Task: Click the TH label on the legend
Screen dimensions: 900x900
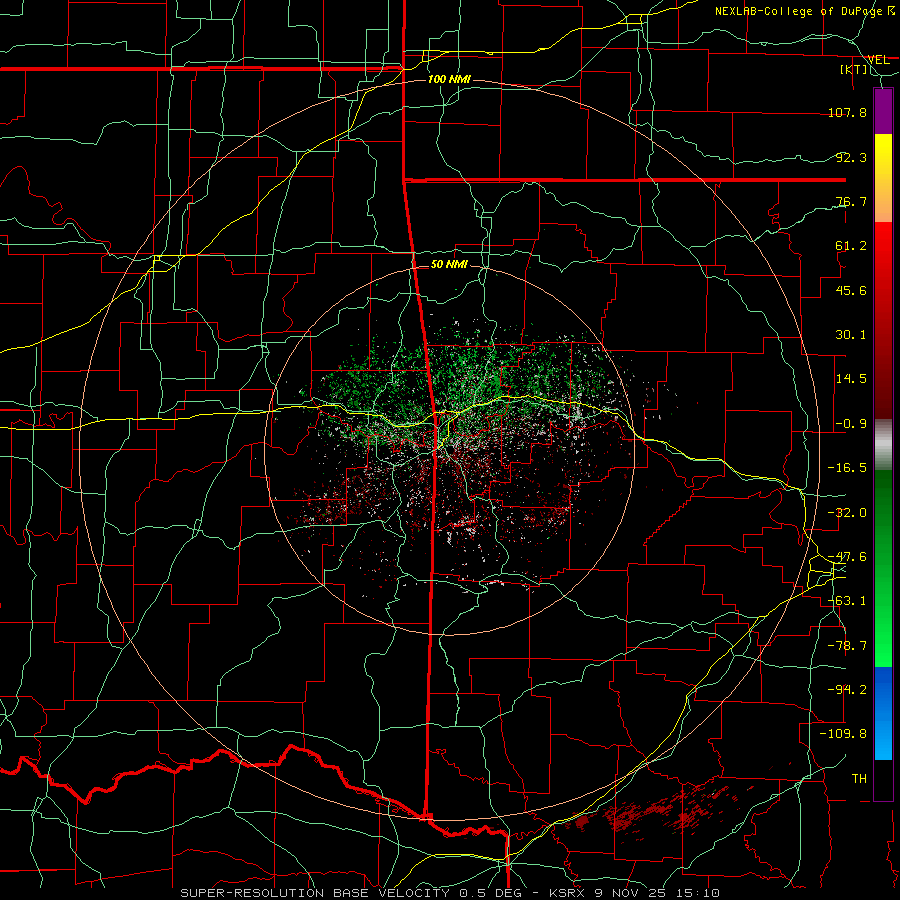Action: point(859,779)
